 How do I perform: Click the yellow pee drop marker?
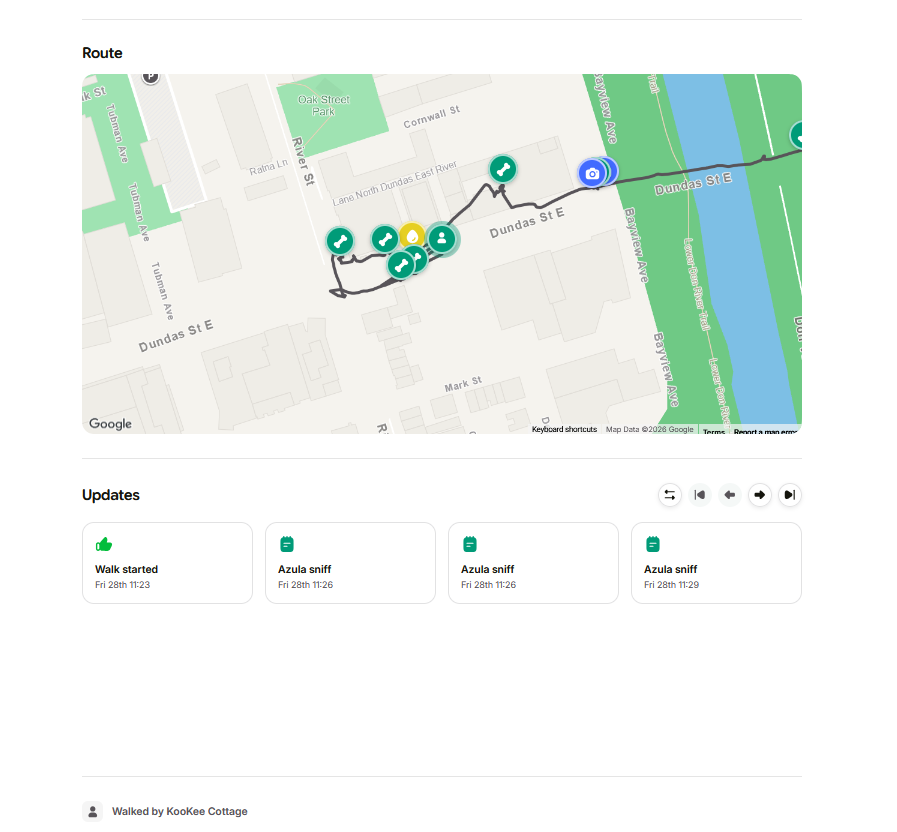point(412,235)
